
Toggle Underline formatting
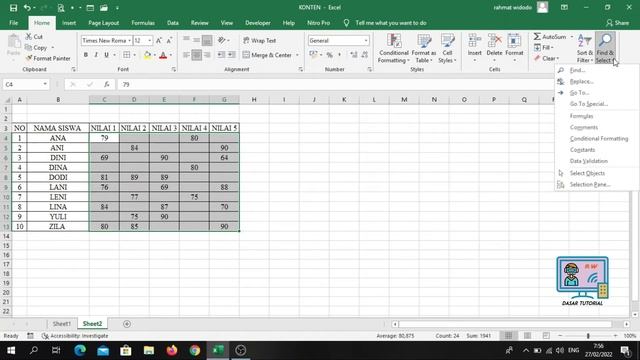[107, 55]
